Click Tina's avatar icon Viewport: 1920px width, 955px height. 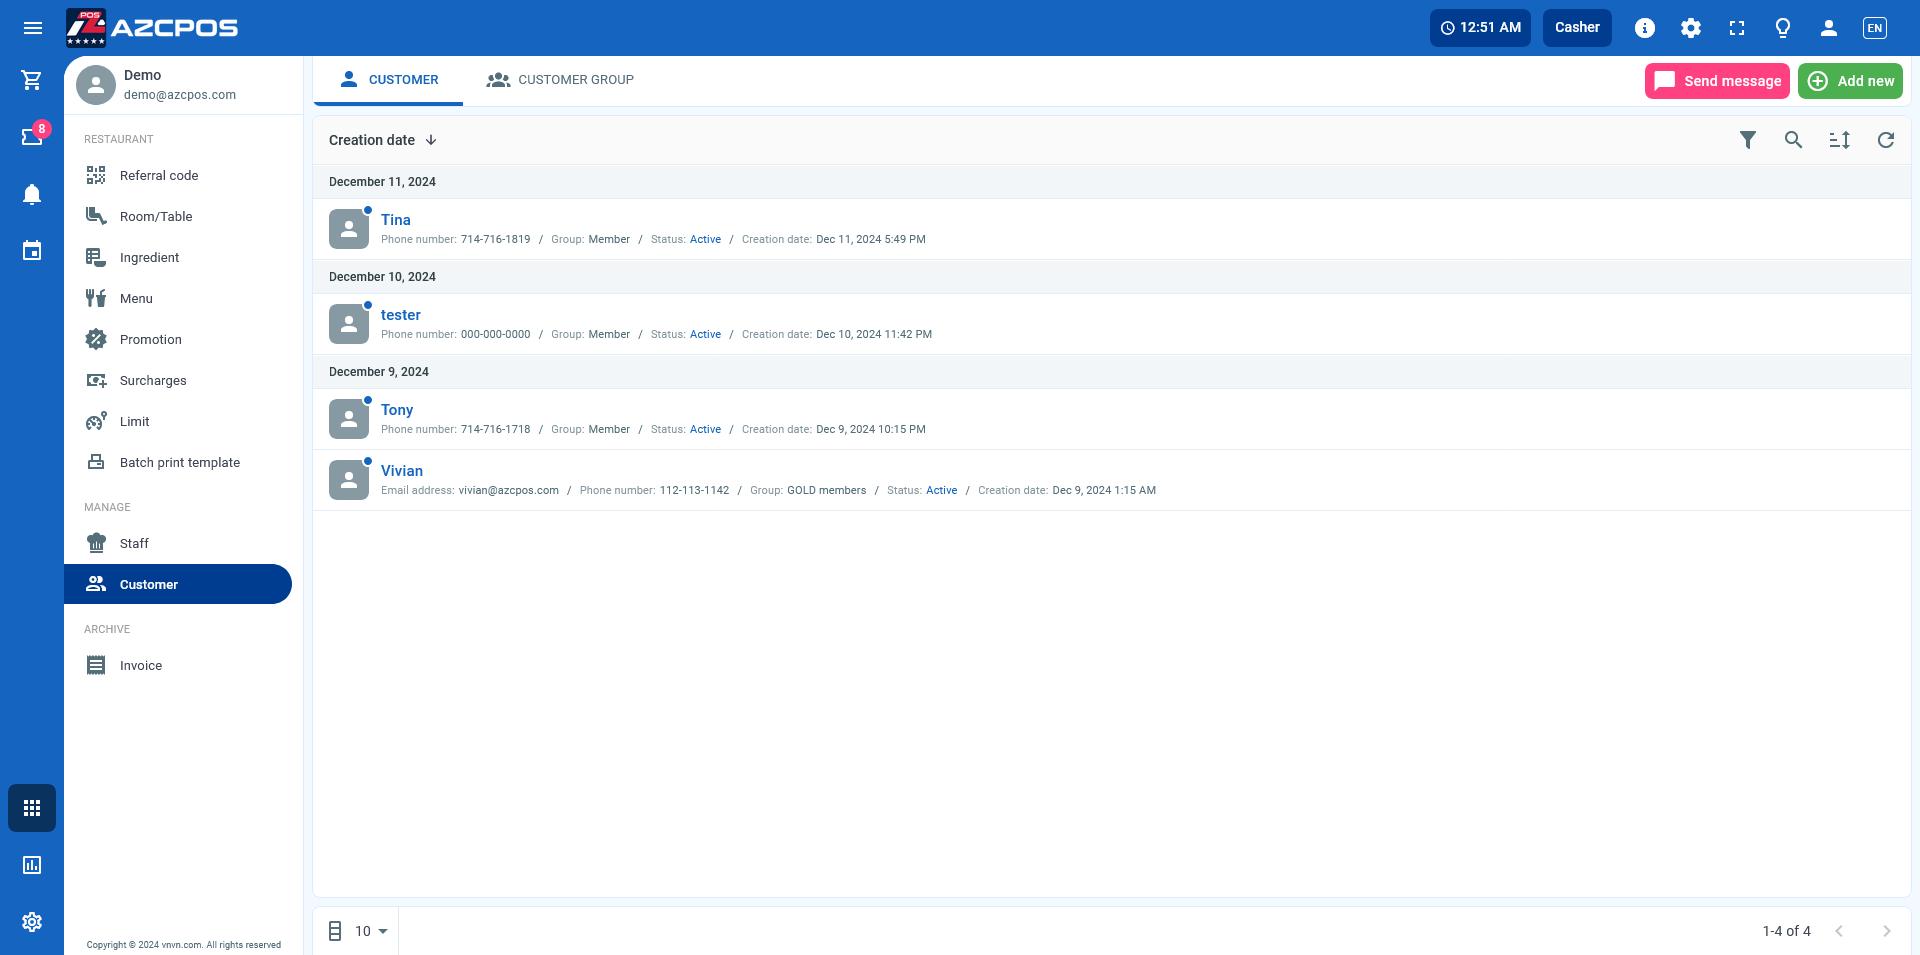349,229
